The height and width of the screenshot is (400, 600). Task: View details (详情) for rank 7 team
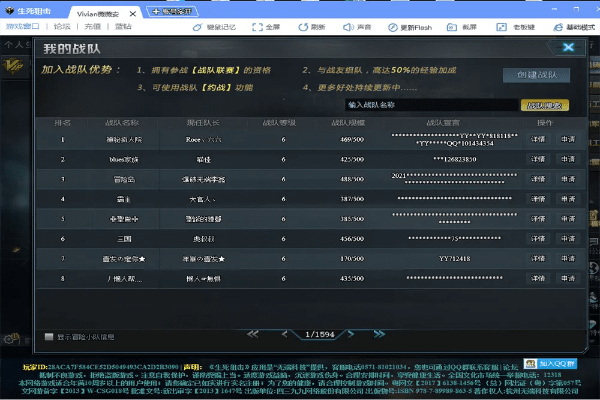[538, 259]
